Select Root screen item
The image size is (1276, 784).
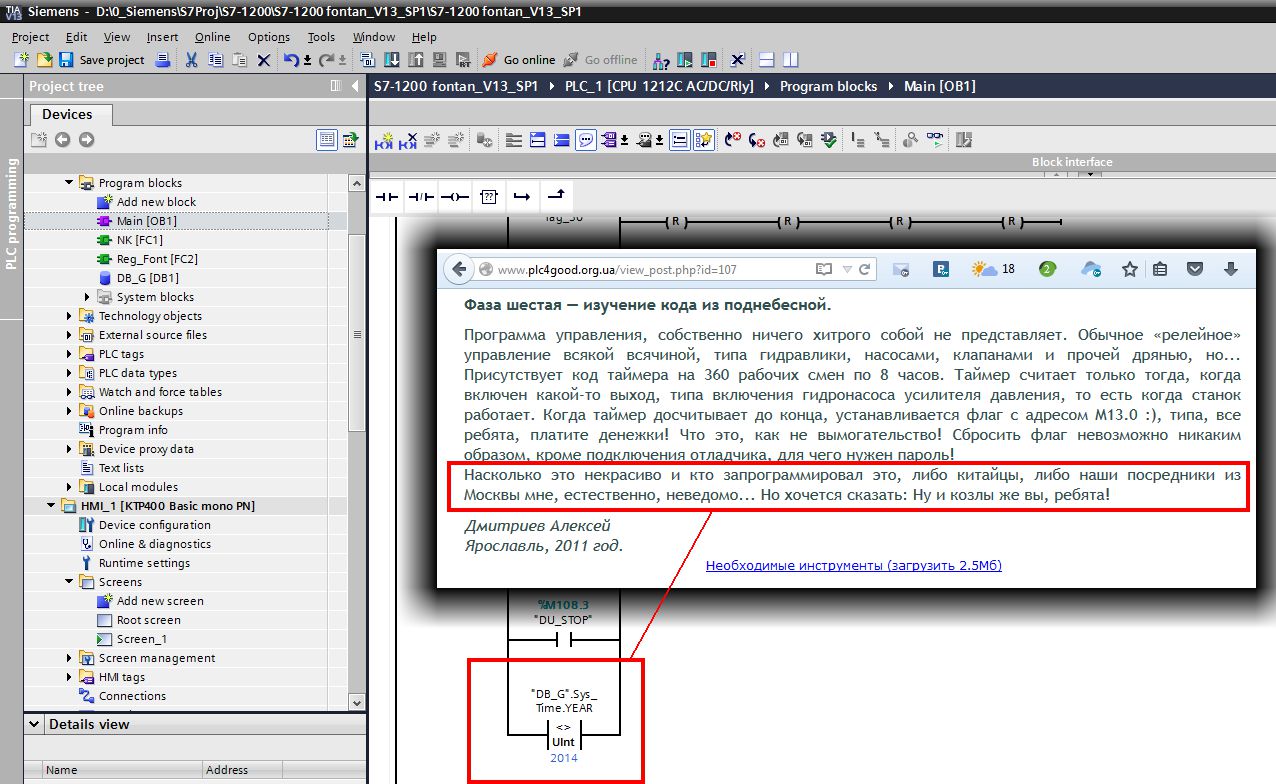click(x=148, y=620)
